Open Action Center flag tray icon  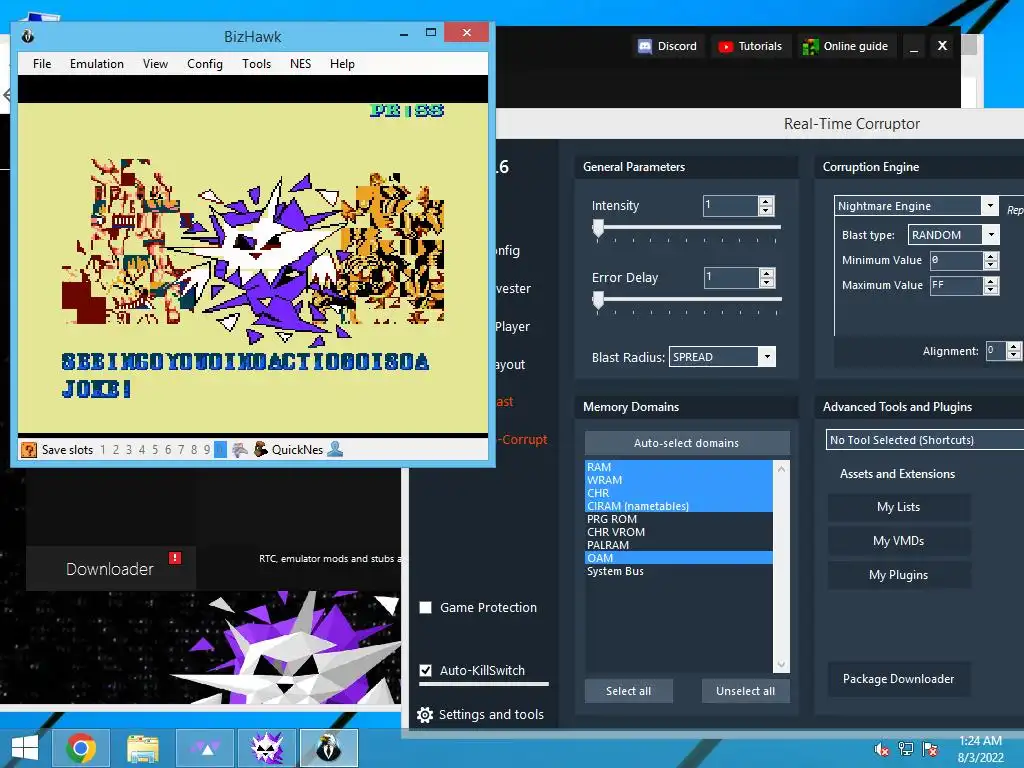pyautogui.click(x=930, y=748)
